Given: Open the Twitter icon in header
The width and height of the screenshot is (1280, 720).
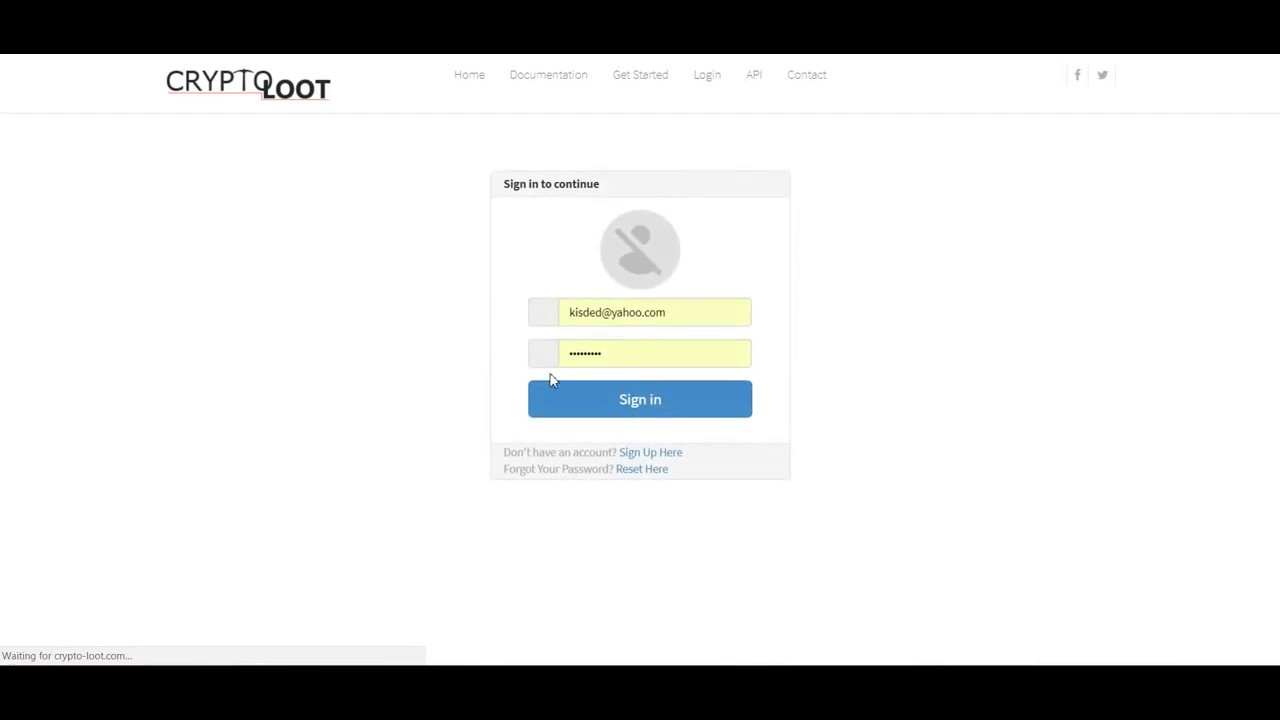Looking at the screenshot, I should point(1102,75).
